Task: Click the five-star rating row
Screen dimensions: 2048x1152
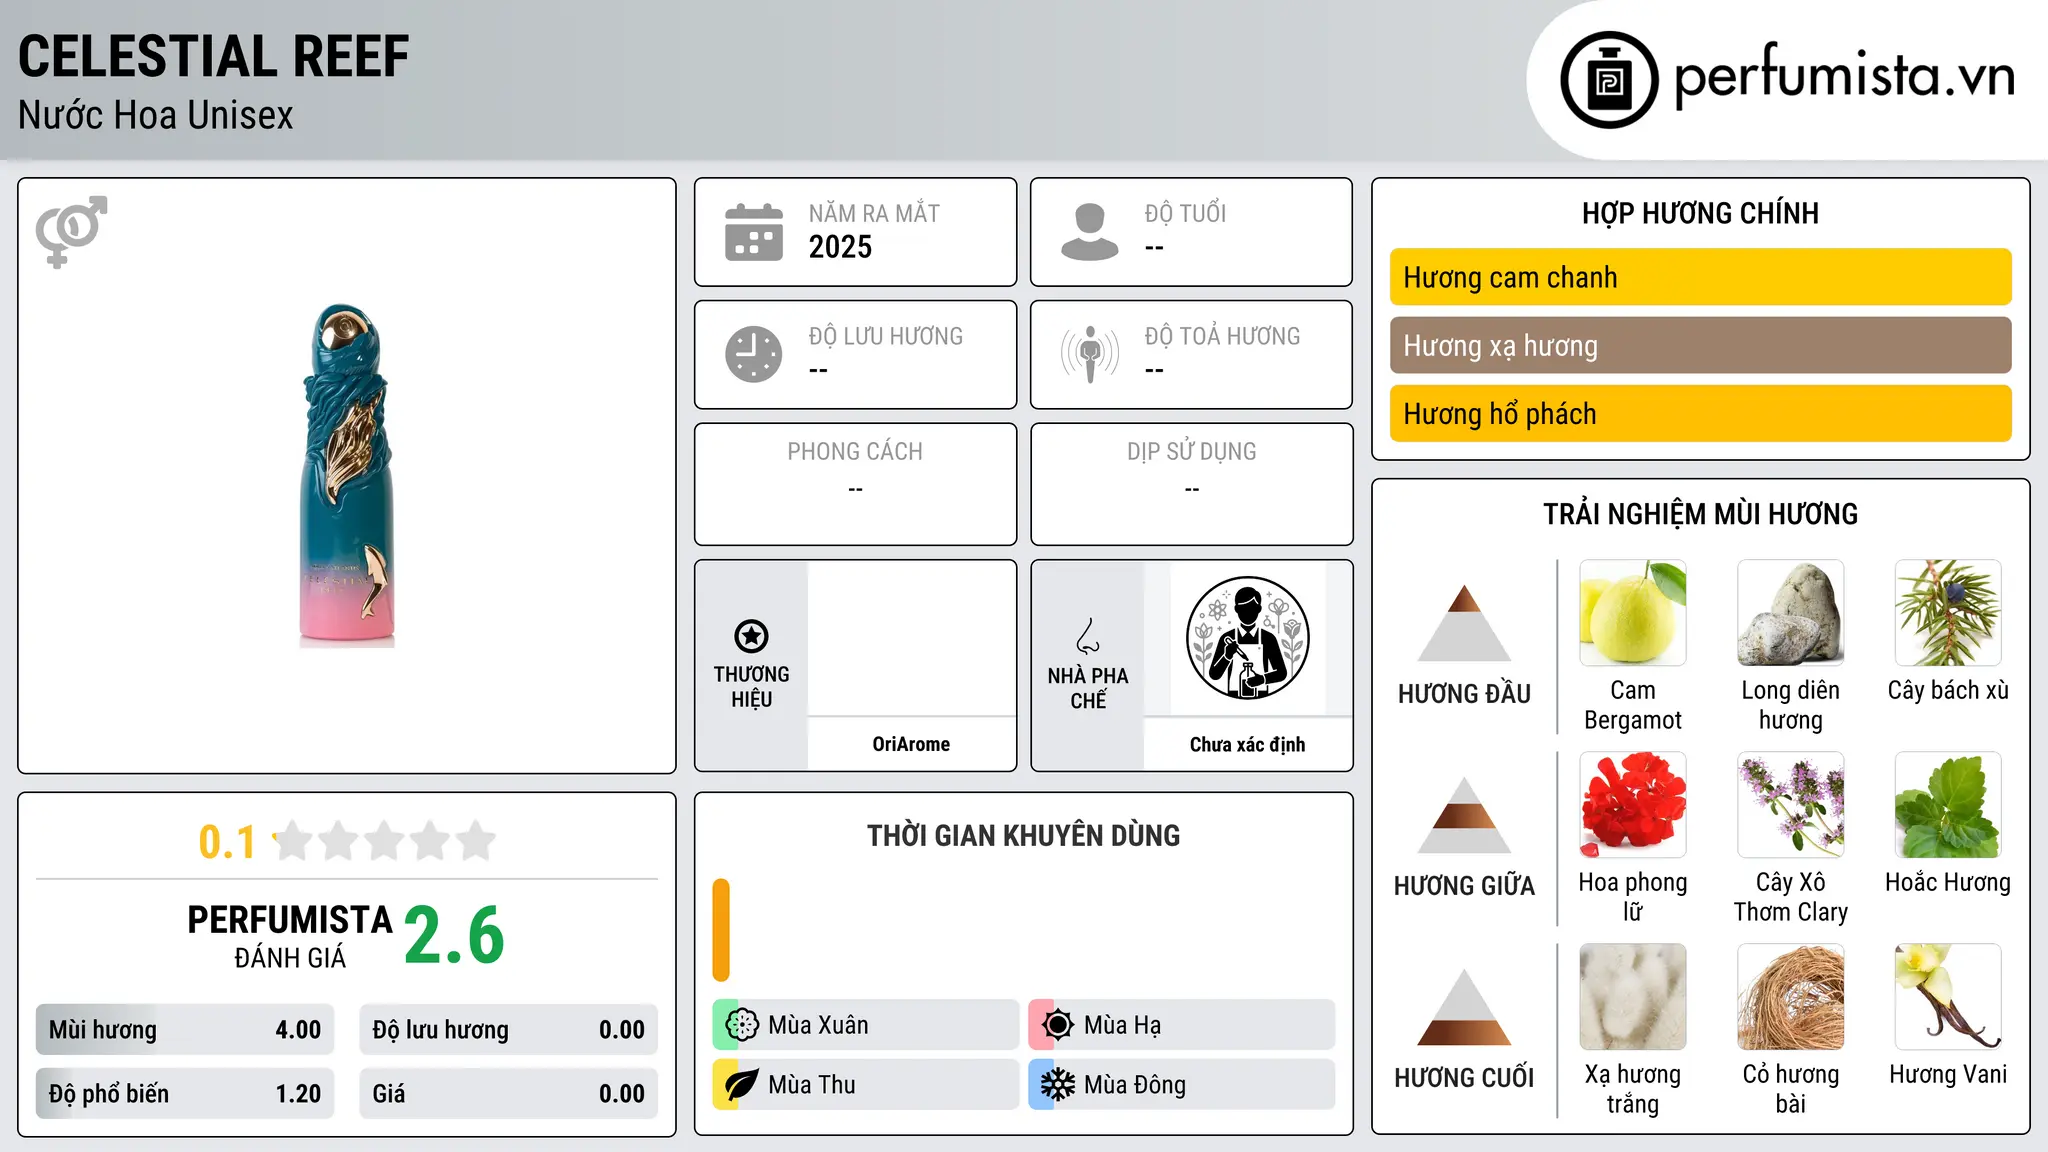Action: pyautogui.click(x=384, y=841)
